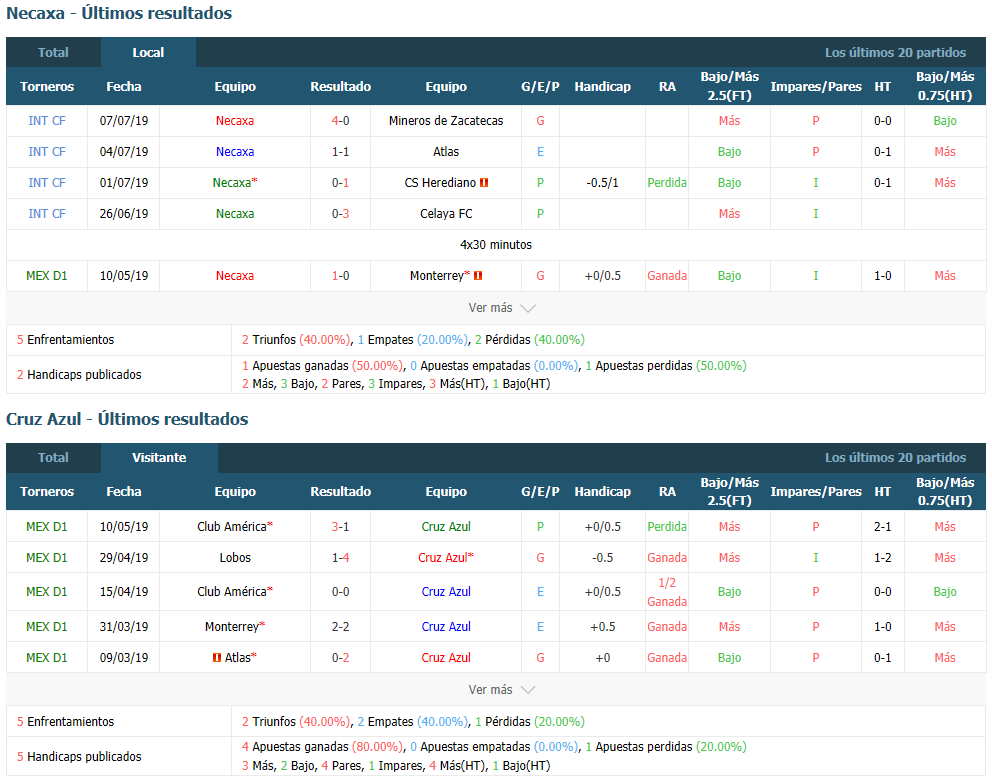Open INT CF tournament link for 04/07/19

[47, 152]
